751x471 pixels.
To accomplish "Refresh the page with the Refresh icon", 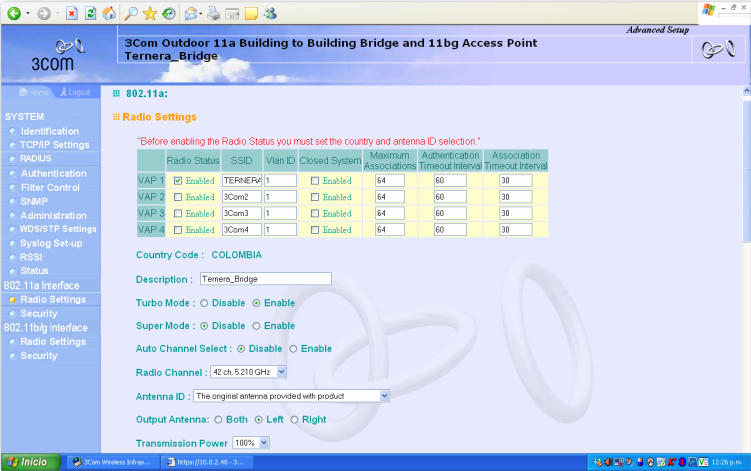I will tap(91, 12).
